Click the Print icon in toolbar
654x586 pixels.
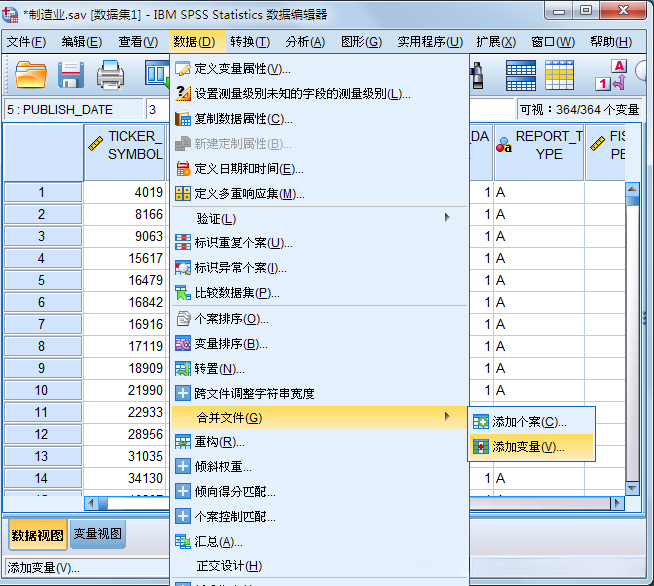coord(110,75)
